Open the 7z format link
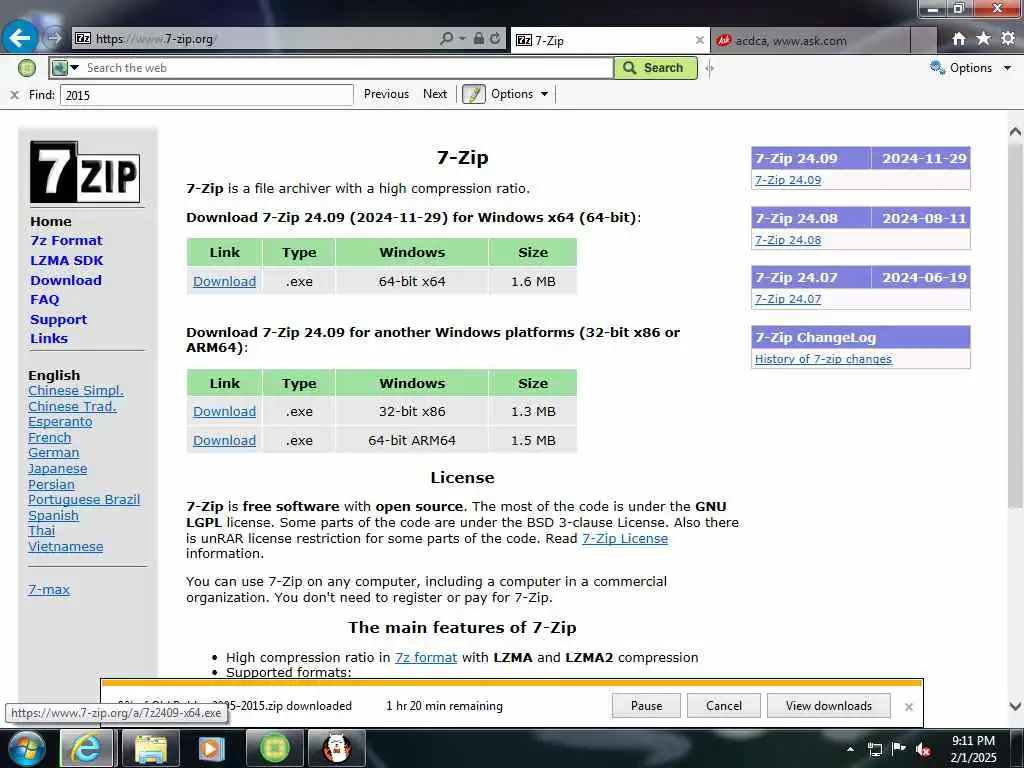Screen dimensions: 1024x768 [426, 658]
